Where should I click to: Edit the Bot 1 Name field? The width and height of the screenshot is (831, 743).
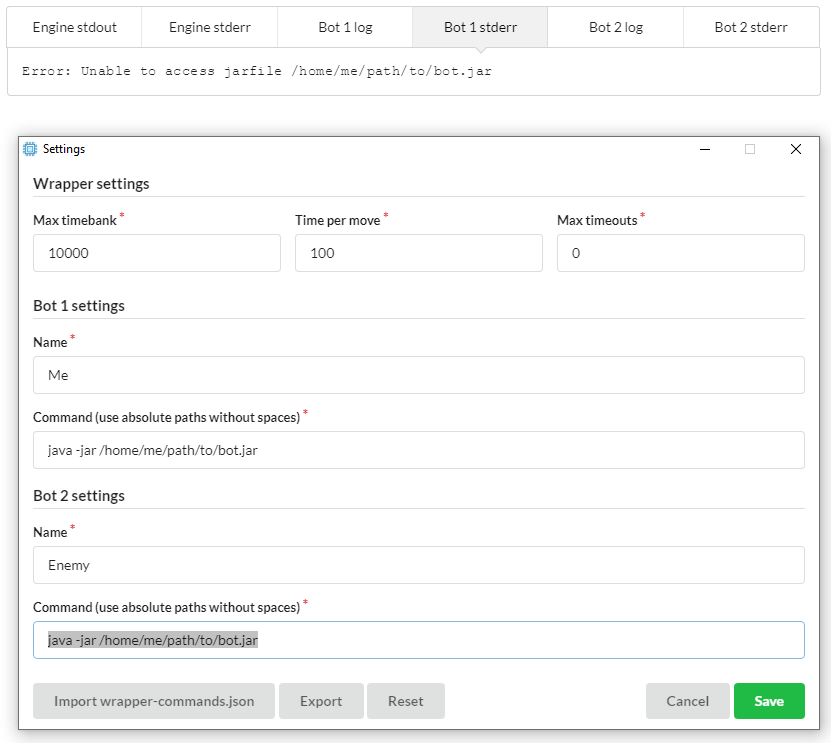pyautogui.click(x=419, y=375)
